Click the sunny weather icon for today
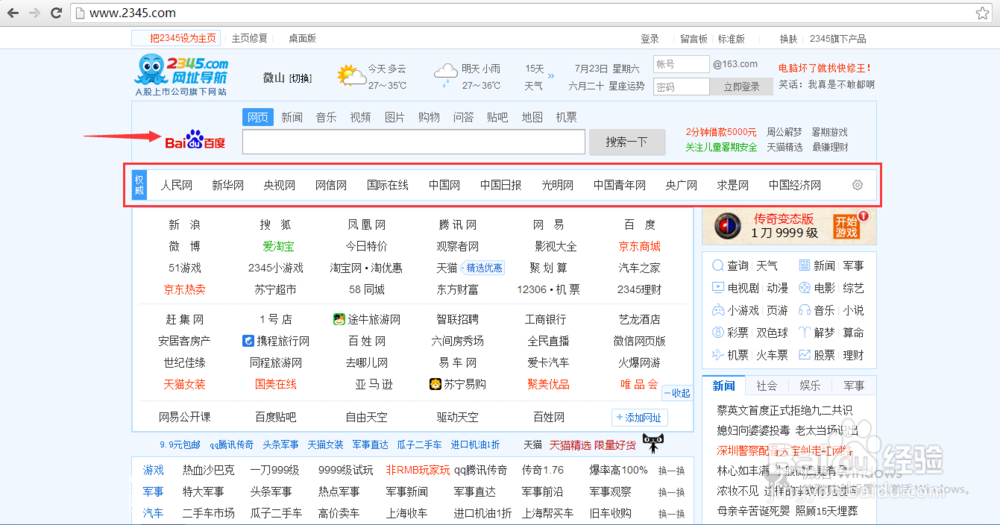The width and height of the screenshot is (1000, 525). pyautogui.click(x=350, y=75)
